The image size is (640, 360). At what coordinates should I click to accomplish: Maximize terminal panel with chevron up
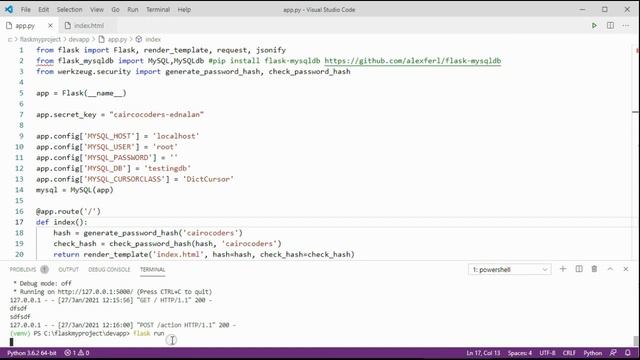click(x=610, y=269)
